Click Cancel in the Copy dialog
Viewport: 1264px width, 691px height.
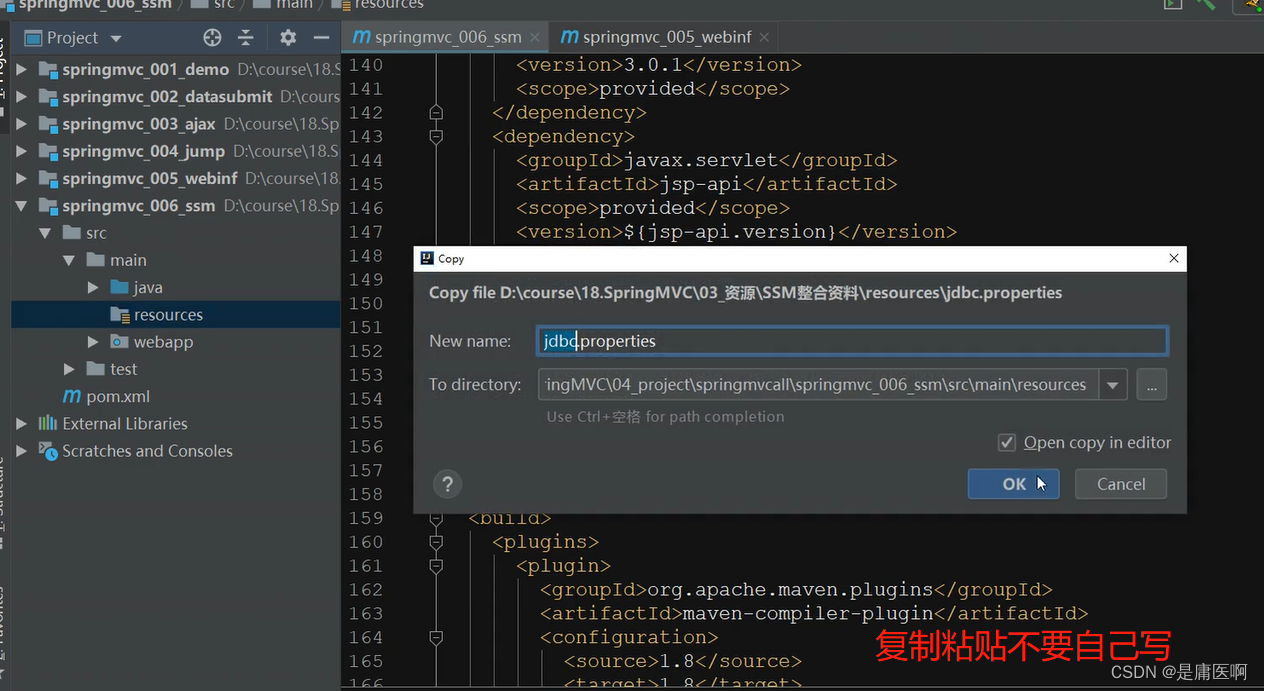(1121, 484)
